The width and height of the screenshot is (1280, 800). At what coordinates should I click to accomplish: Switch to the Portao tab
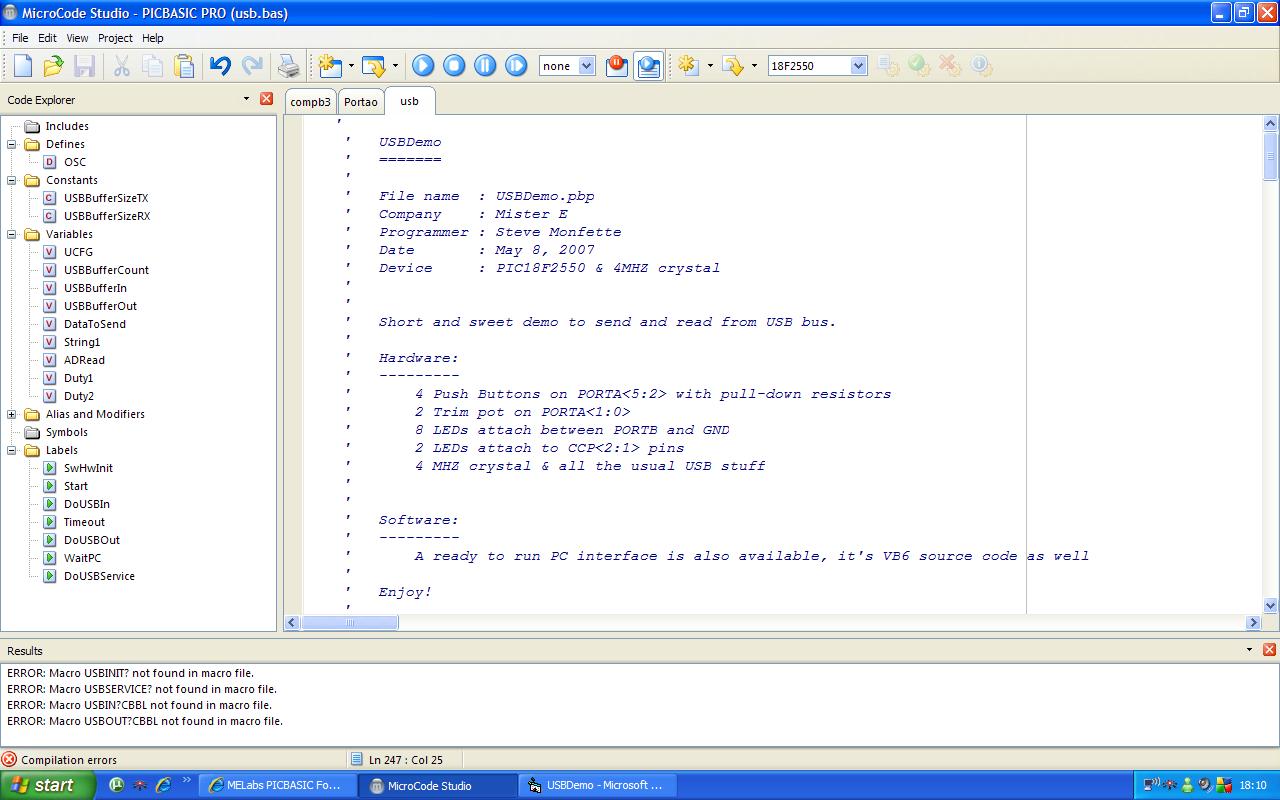click(360, 102)
